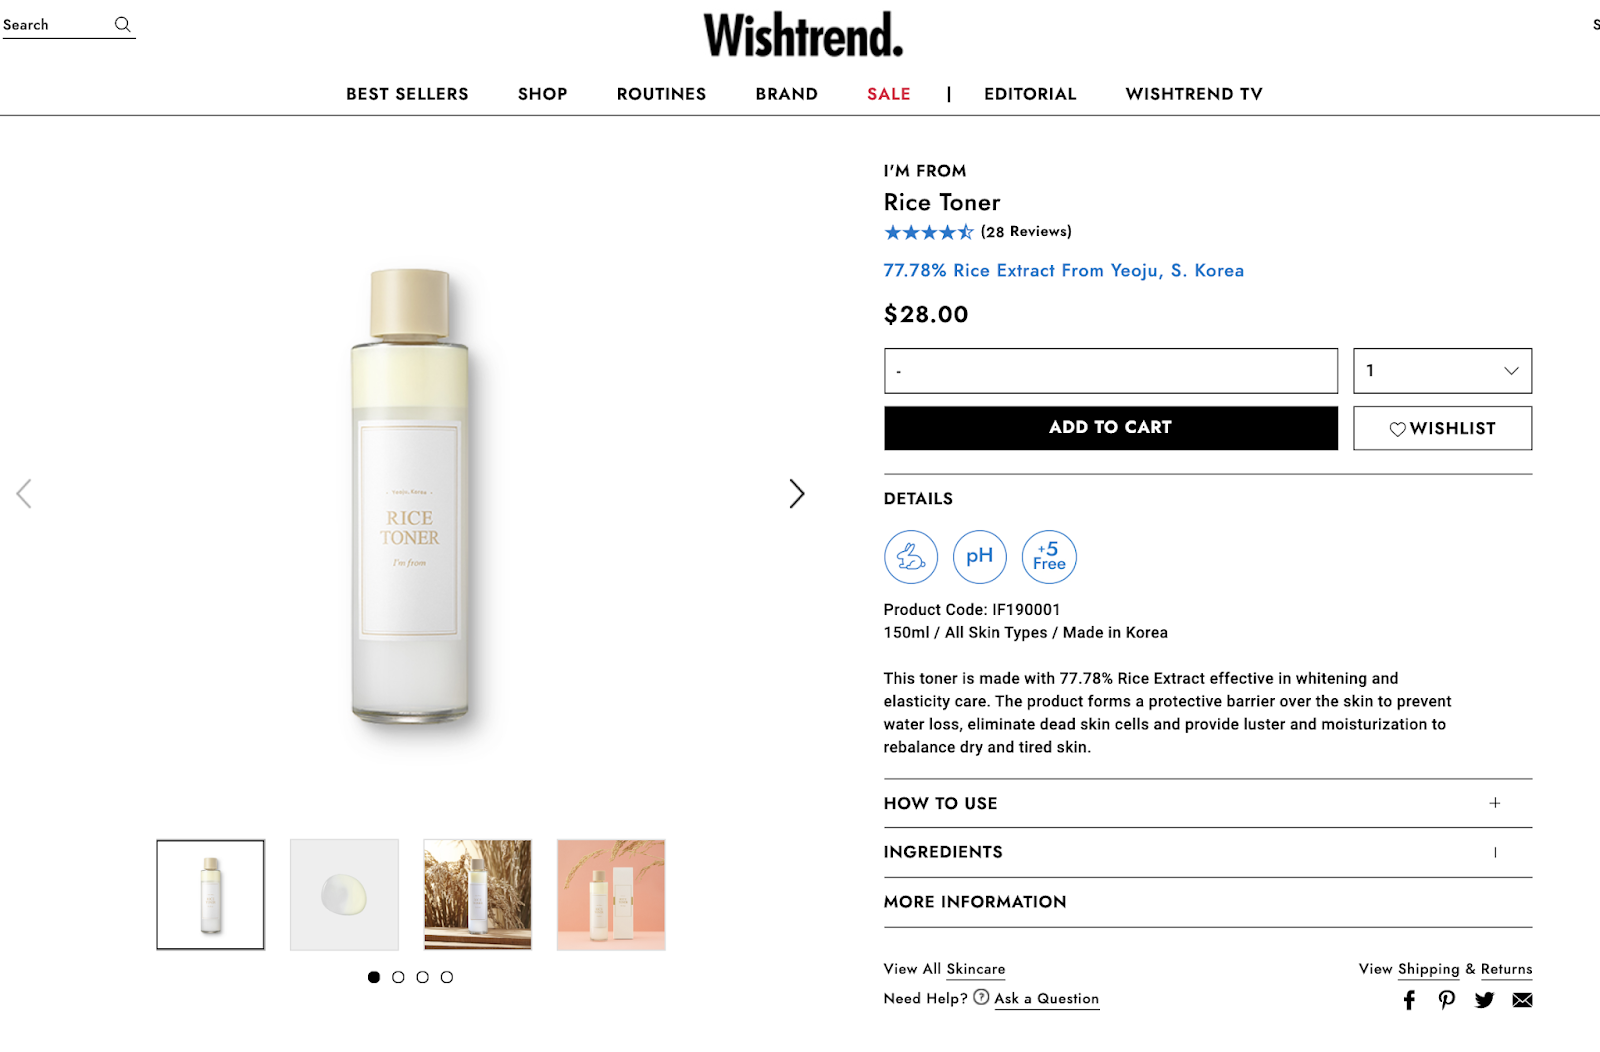Select the second carousel dot
1600x1052 pixels.
click(398, 977)
